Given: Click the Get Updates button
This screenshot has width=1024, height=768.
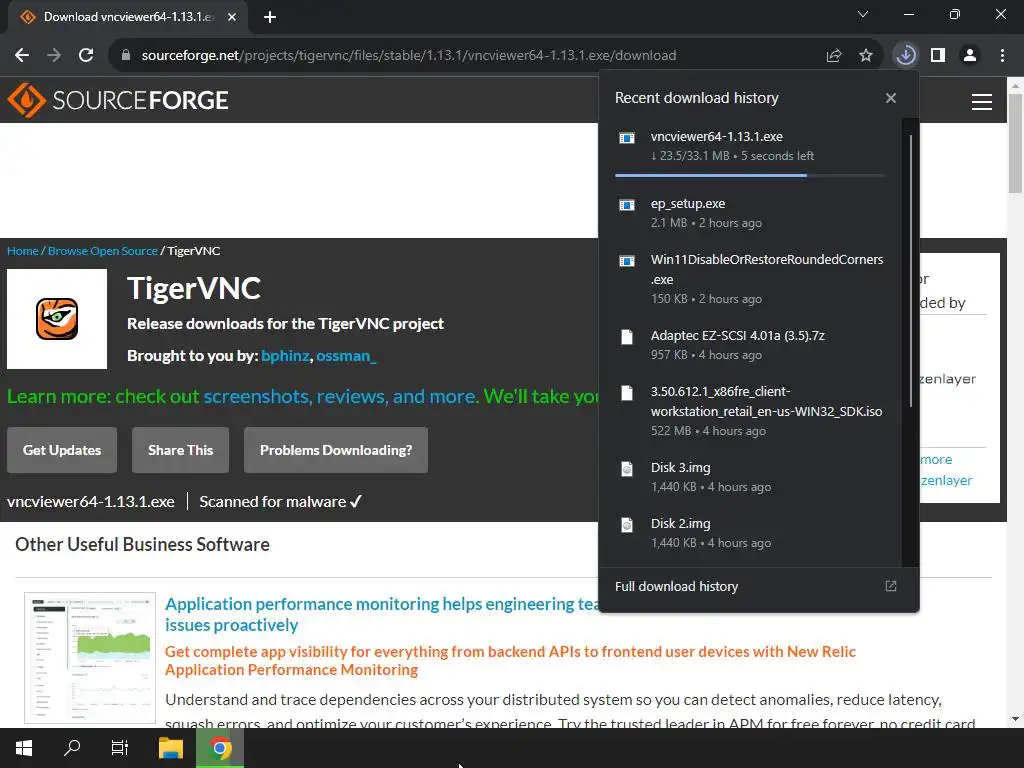Looking at the screenshot, I should click(62, 450).
